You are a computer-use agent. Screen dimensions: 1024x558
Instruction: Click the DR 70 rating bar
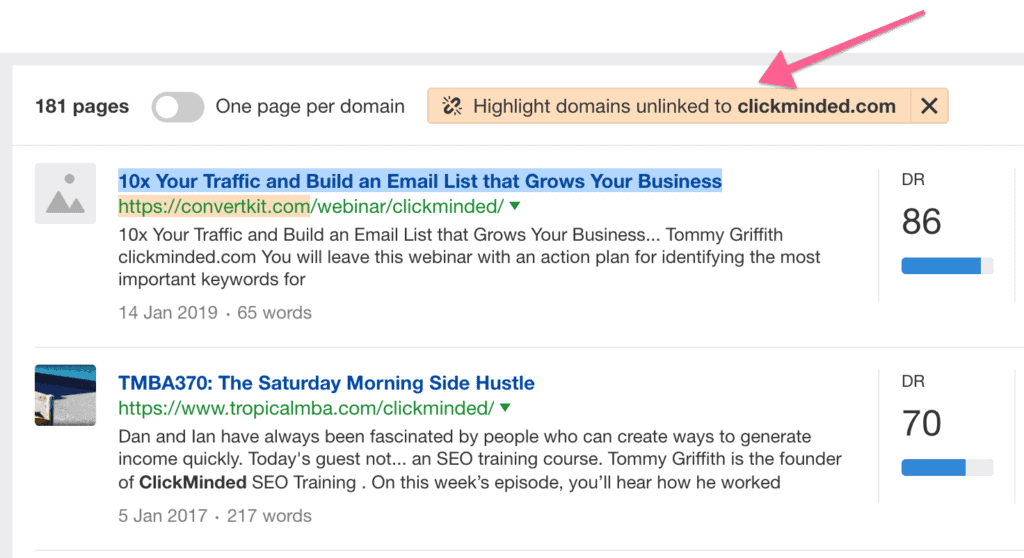[947, 468]
